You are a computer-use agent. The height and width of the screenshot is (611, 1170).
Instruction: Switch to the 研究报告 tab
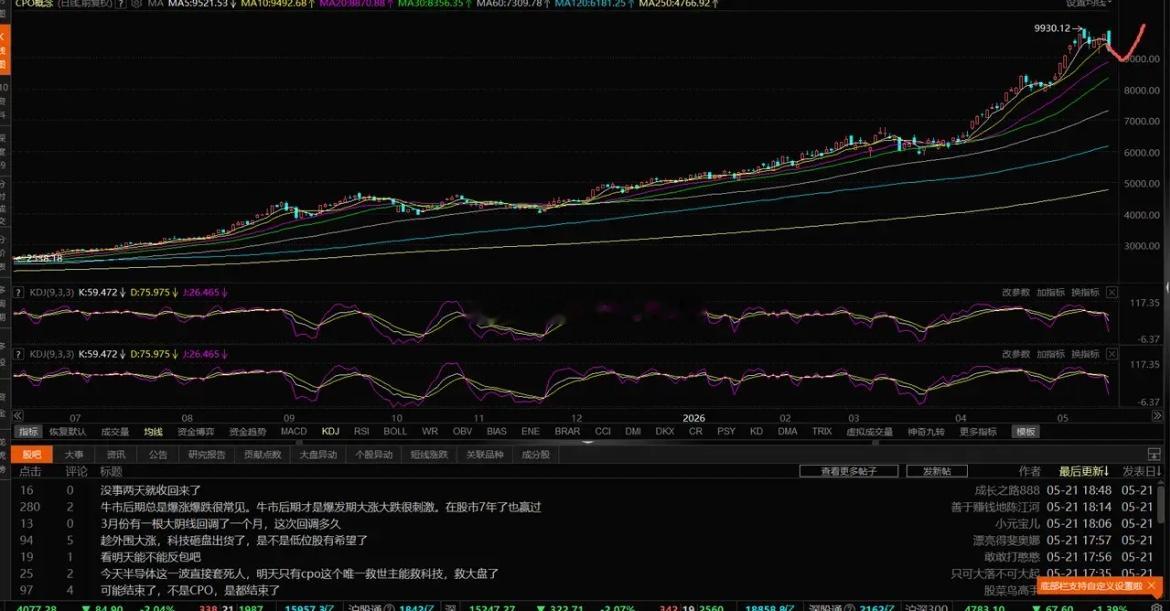pyautogui.click(x=207, y=454)
